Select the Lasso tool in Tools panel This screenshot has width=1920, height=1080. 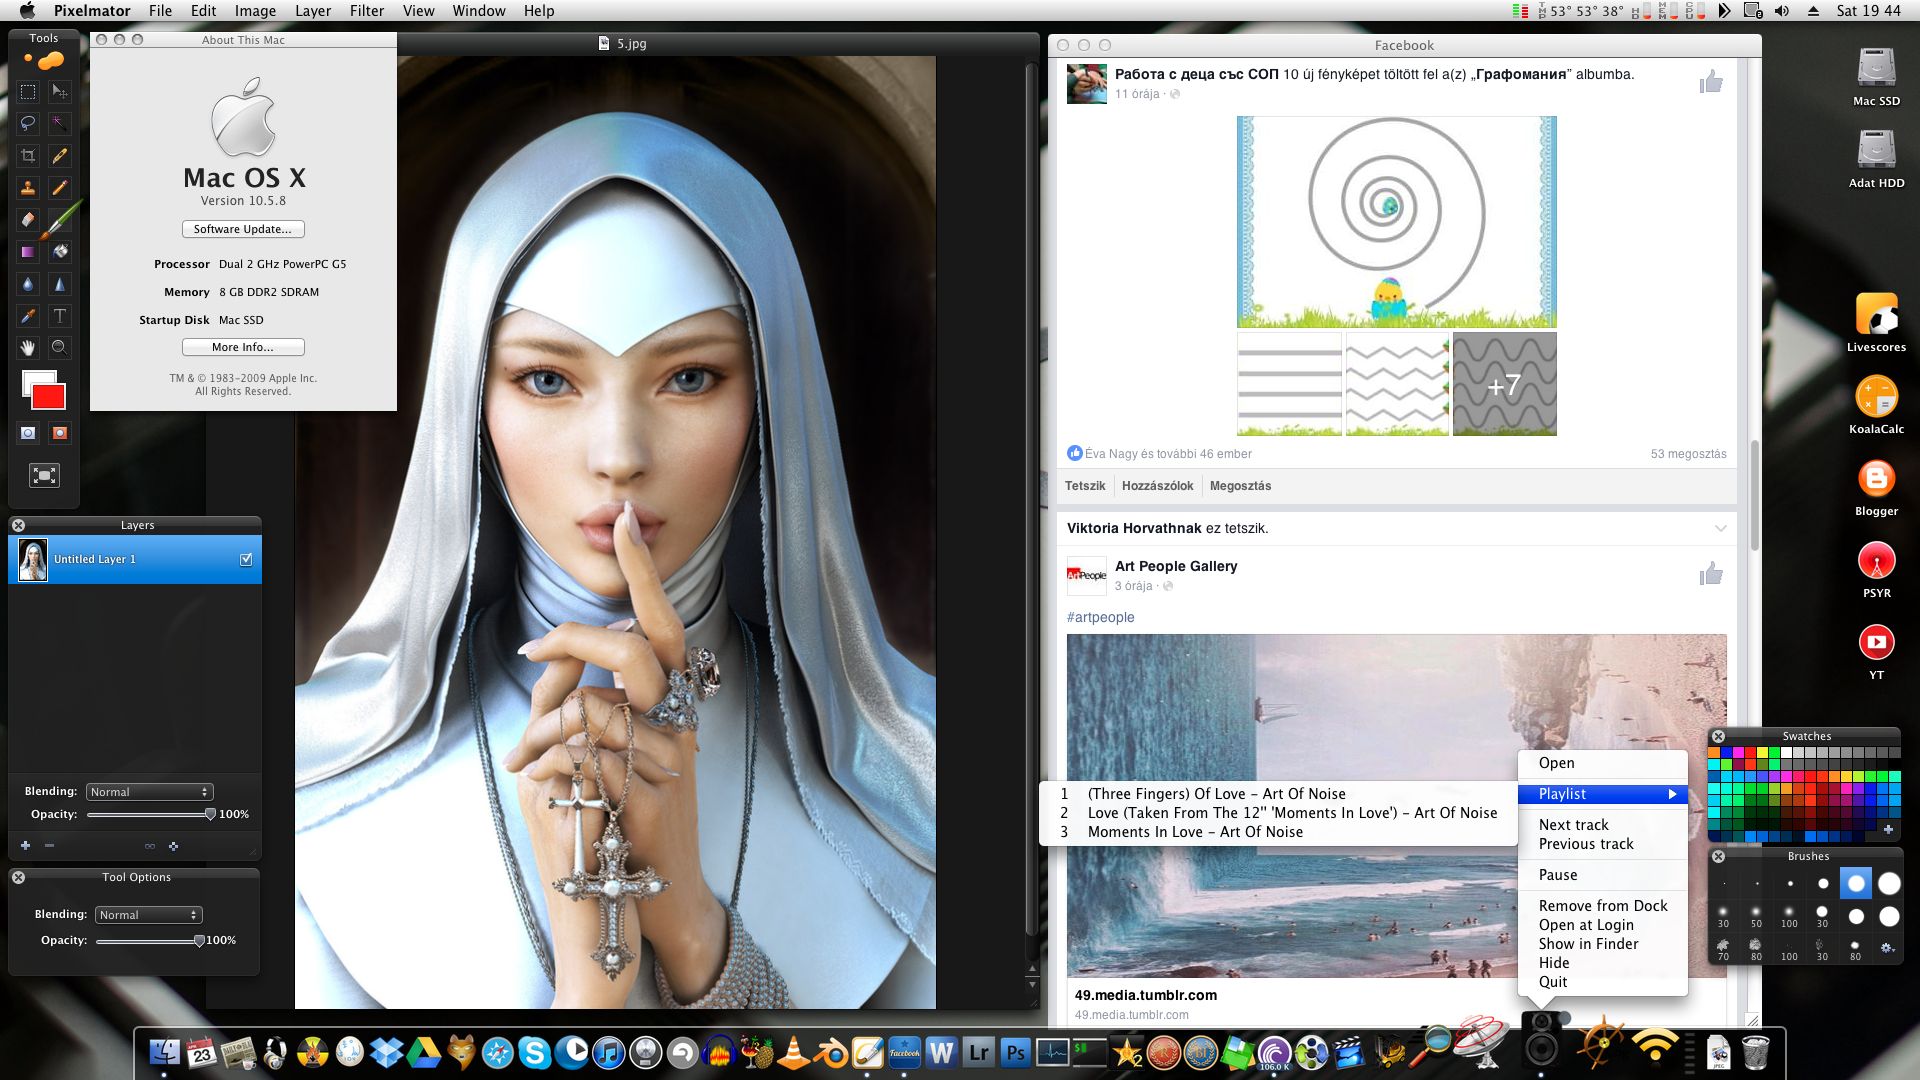pos(28,123)
